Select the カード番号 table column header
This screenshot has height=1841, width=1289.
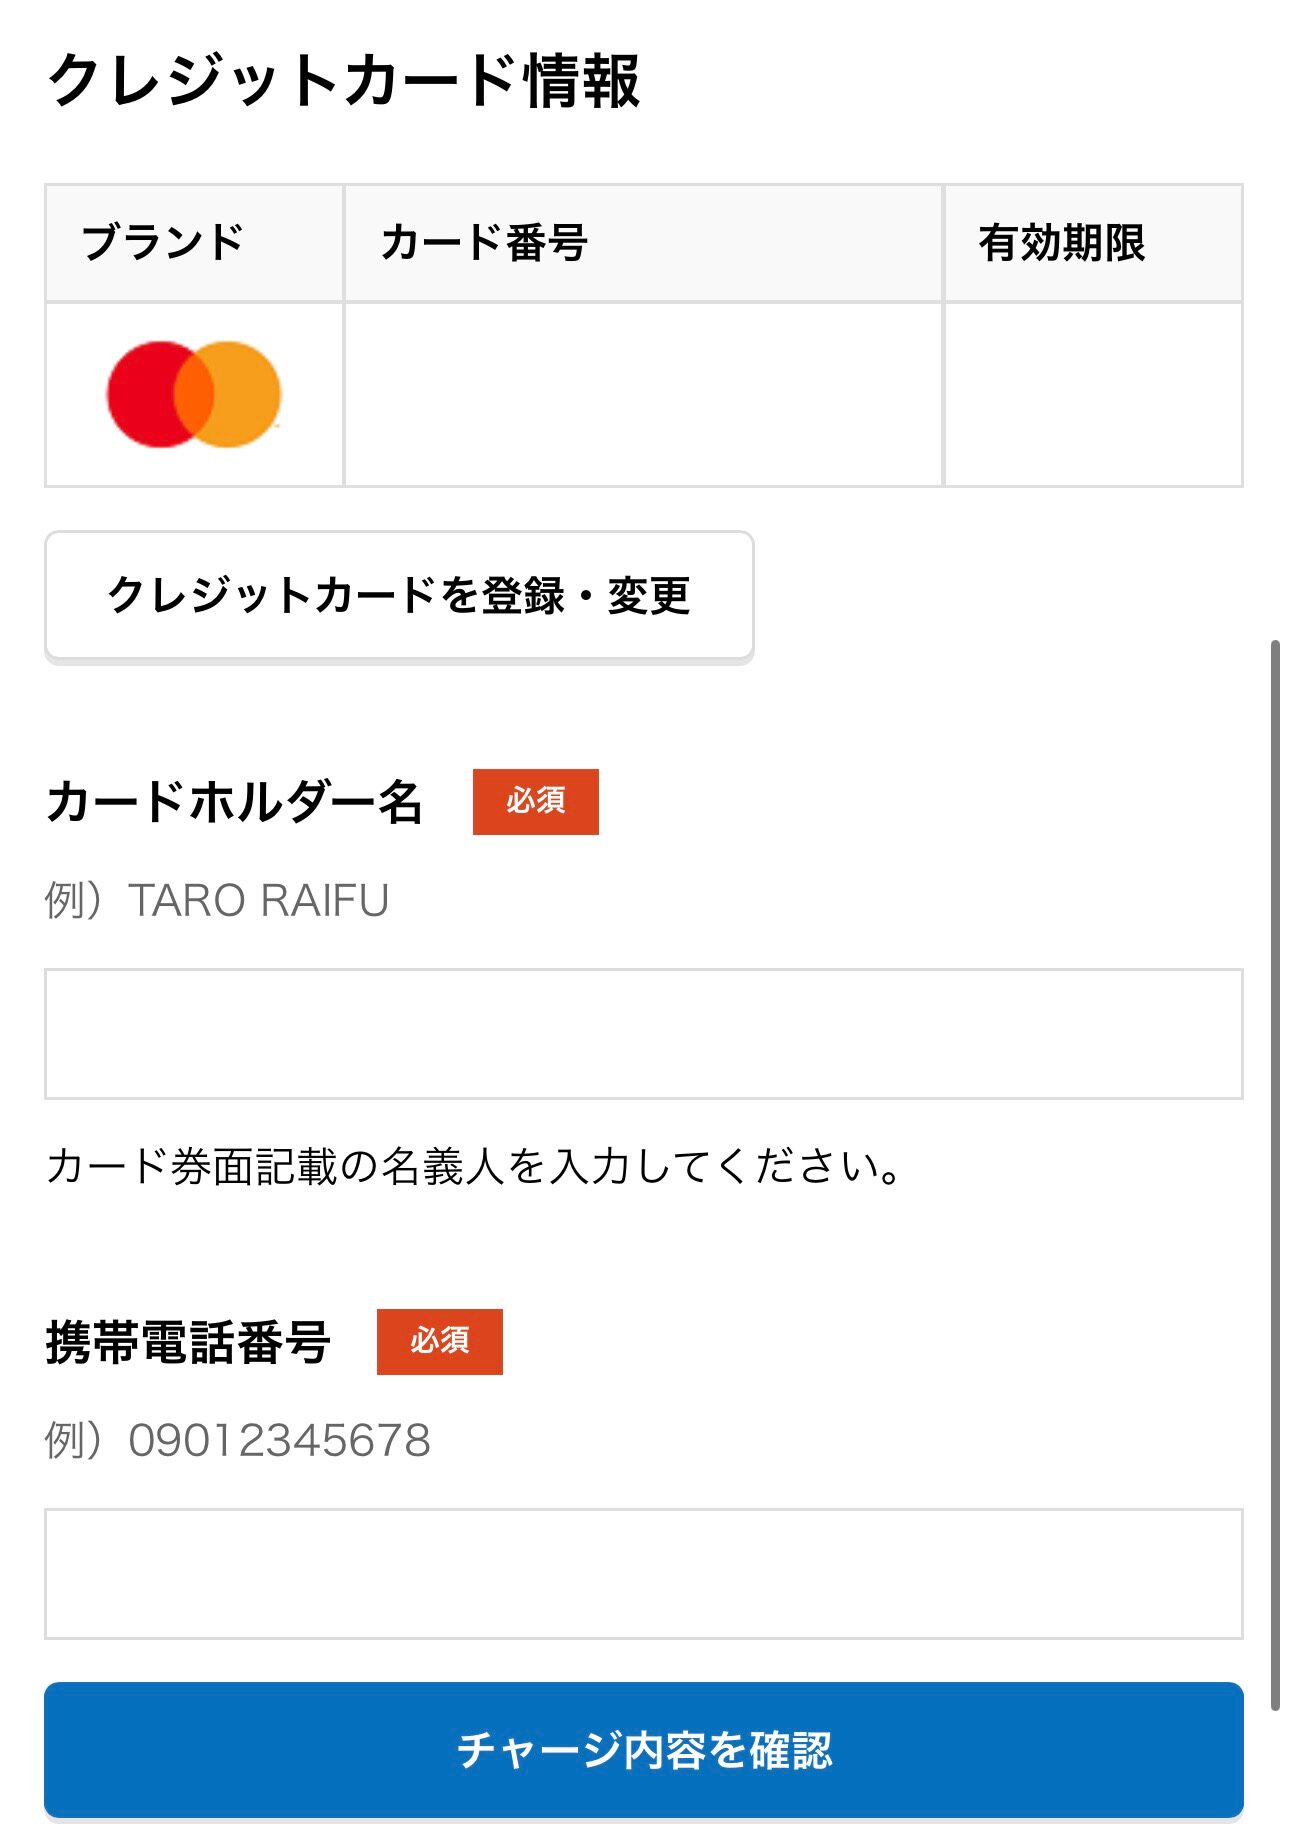point(484,243)
